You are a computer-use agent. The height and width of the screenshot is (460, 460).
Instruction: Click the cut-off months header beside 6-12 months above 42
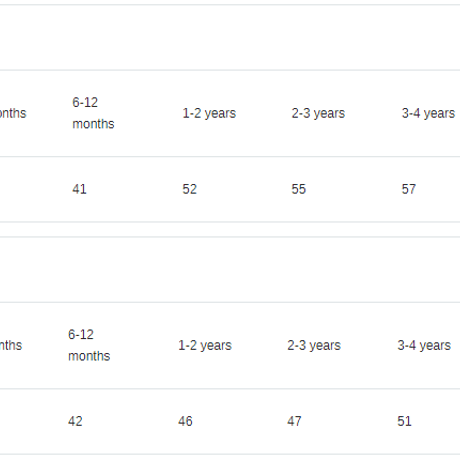11,346
